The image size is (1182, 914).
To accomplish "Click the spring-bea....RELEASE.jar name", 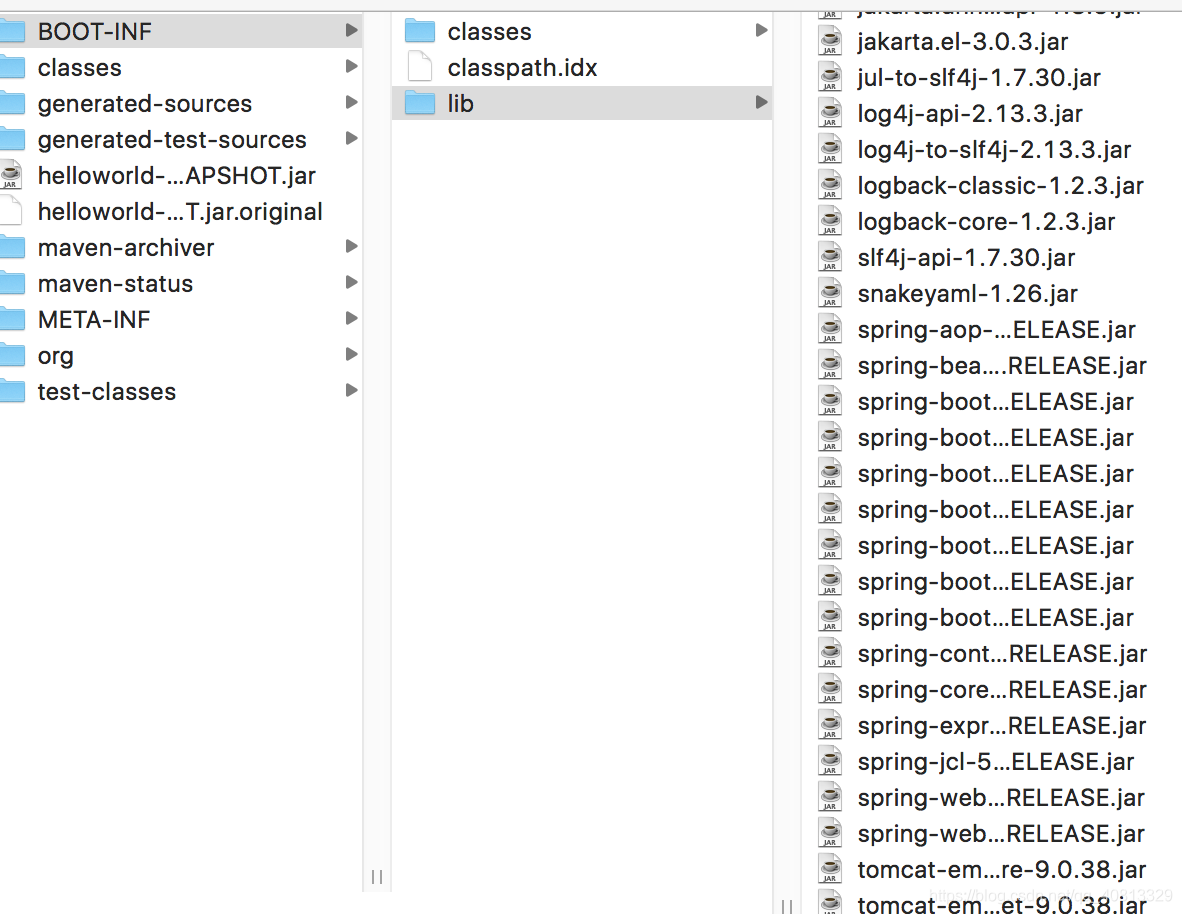I will [x=1002, y=366].
